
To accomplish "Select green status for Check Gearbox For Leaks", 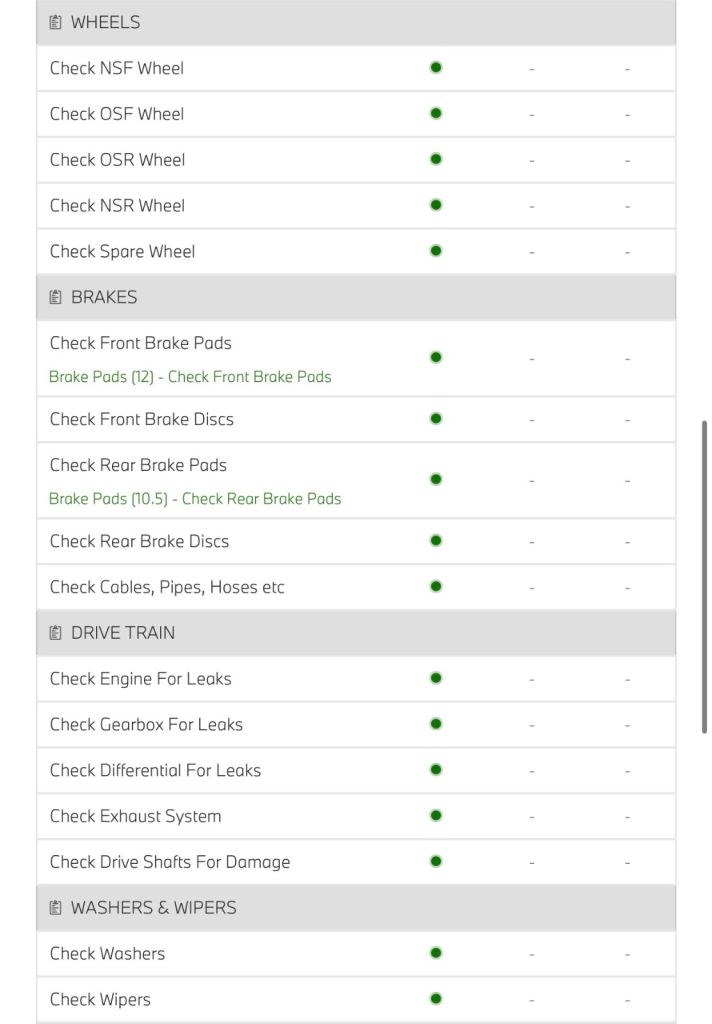I will pyautogui.click(x=436, y=724).
